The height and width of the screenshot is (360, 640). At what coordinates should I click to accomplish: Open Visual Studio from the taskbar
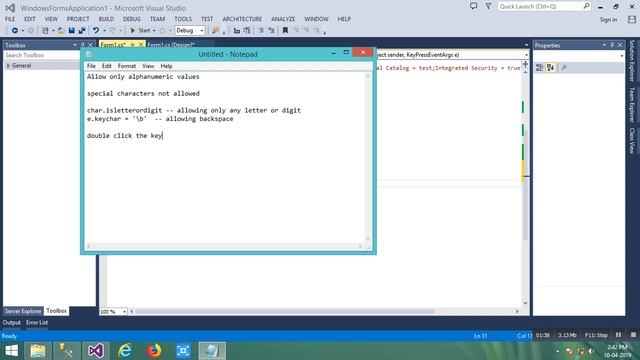96,351
